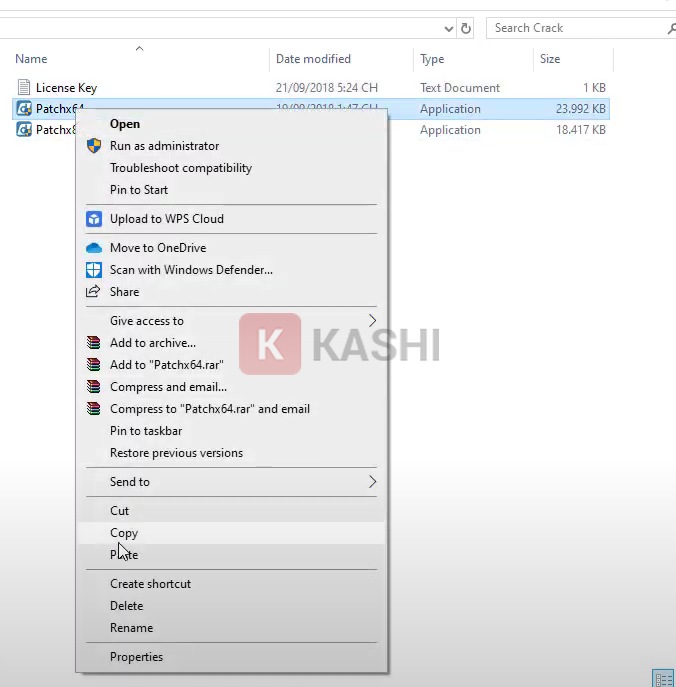Click the refresh icon beside address bar
This screenshot has height=687, width=676.
(x=465, y=28)
